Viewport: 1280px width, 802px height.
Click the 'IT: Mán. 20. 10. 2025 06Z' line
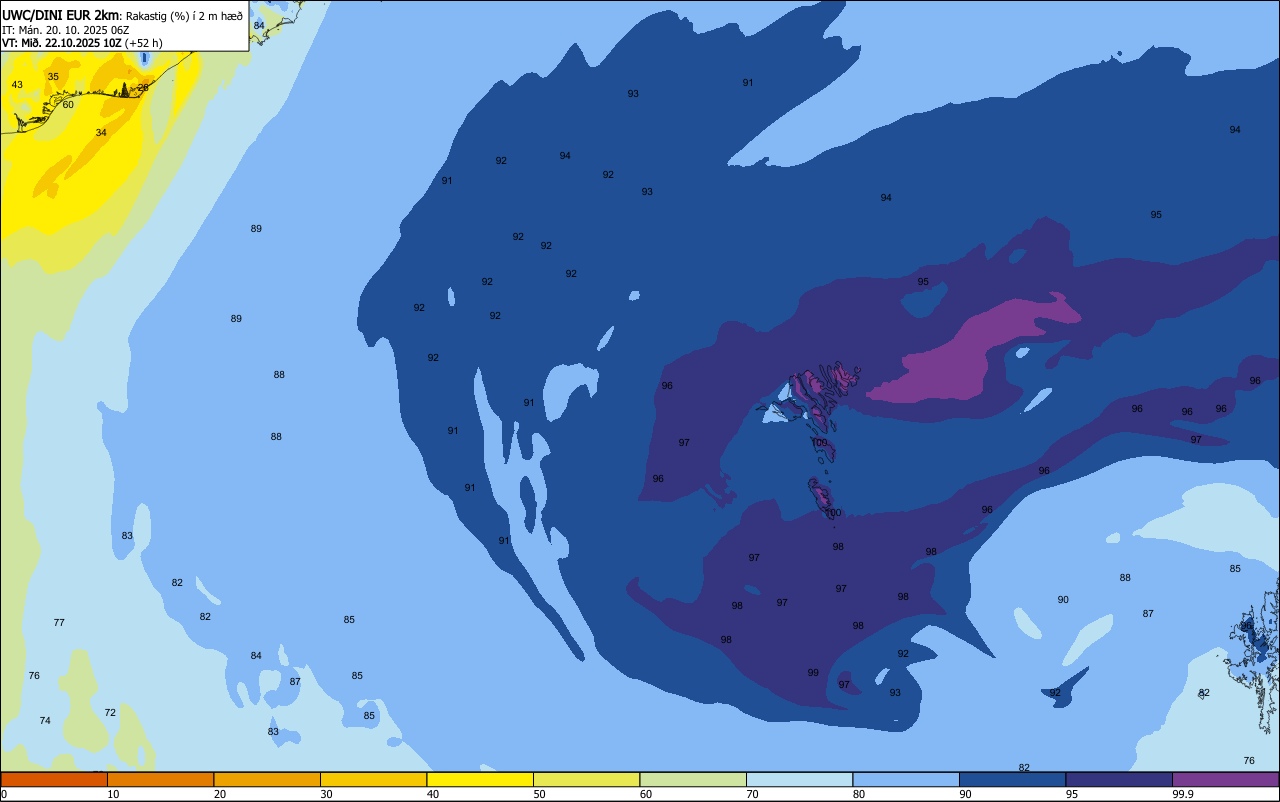(x=65, y=30)
